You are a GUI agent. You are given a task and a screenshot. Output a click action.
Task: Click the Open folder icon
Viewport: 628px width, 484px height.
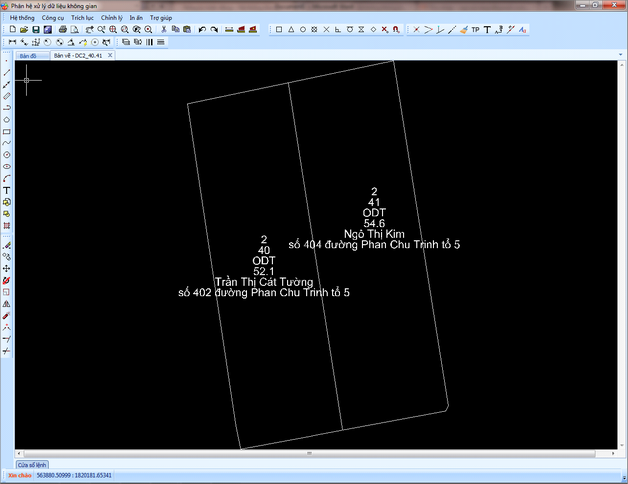click(23, 30)
